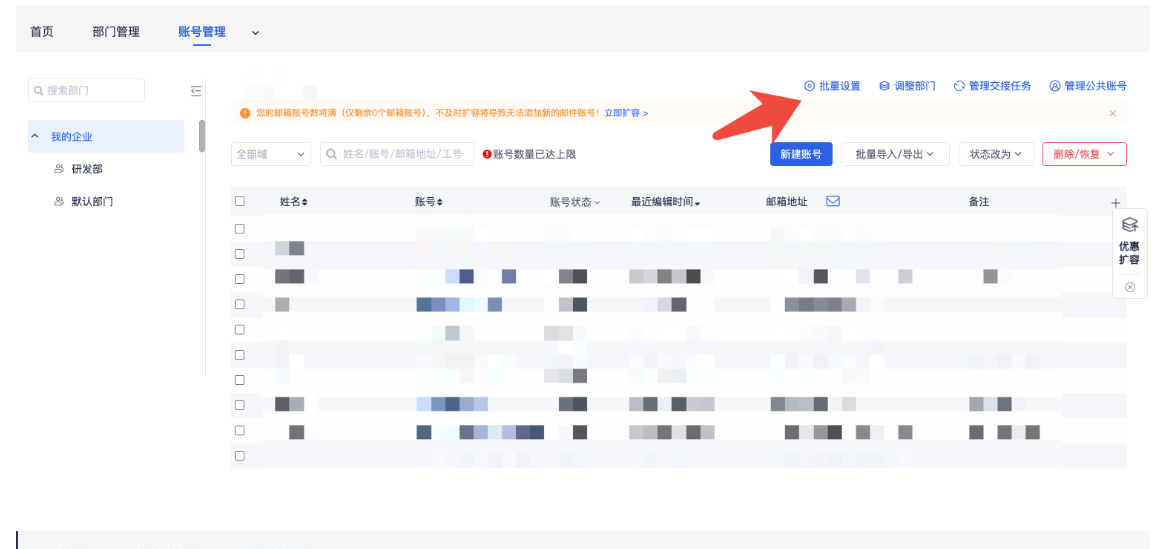
Task: Open the 优惠扩容 promotion widget
Action: point(1129,241)
